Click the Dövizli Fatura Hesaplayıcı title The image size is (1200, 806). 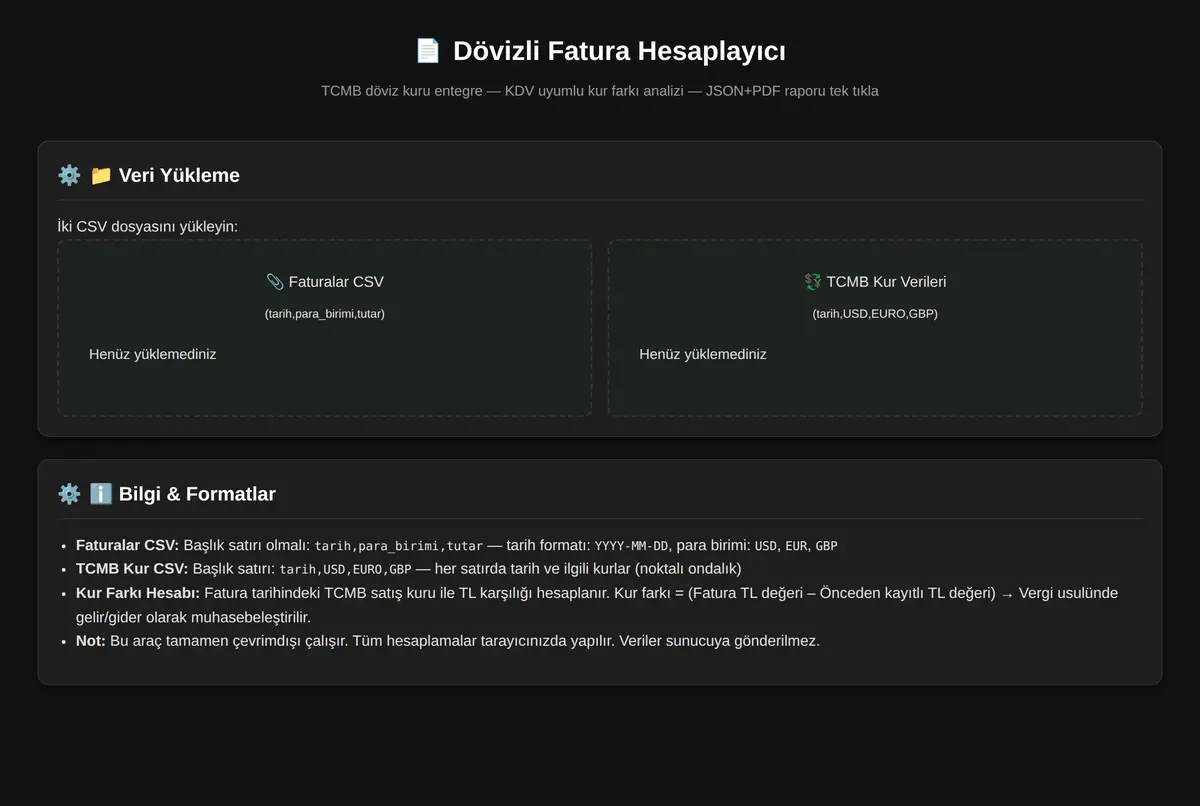pos(619,51)
